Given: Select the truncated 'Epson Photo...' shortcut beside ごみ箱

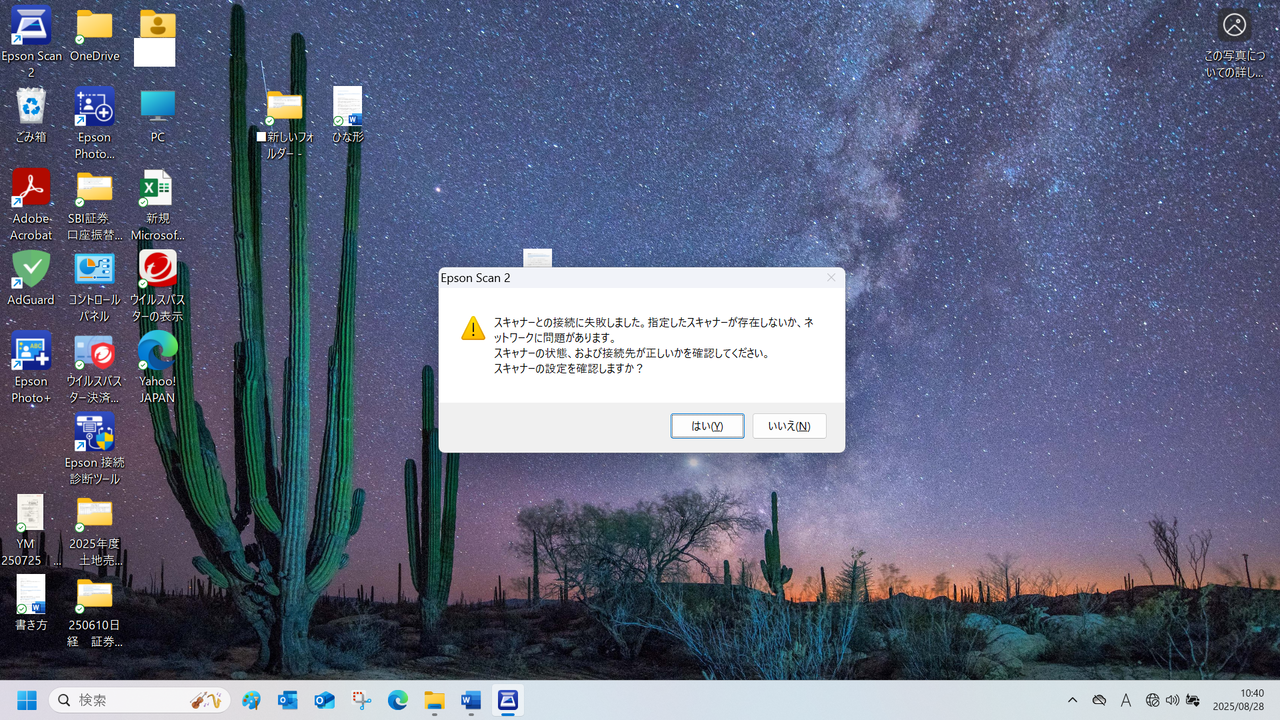Looking at the screenshot, I should coord(95,124).
